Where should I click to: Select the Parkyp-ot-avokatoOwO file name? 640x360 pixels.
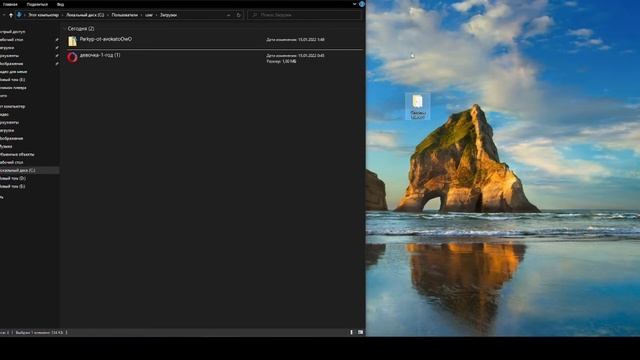pyautogui.click(x=106, y=39)
